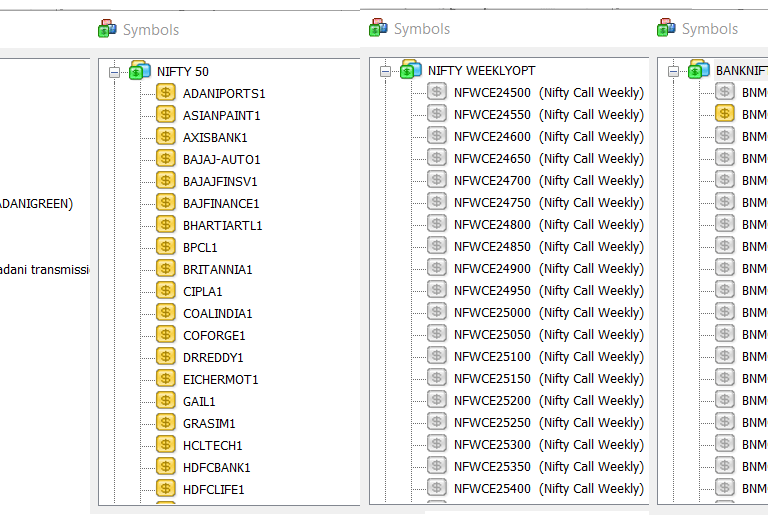Click grey symbol icon for NFWCE24500
Viewport: 768px width, 516px height.
pyautogui.click(x=436, y=92)
